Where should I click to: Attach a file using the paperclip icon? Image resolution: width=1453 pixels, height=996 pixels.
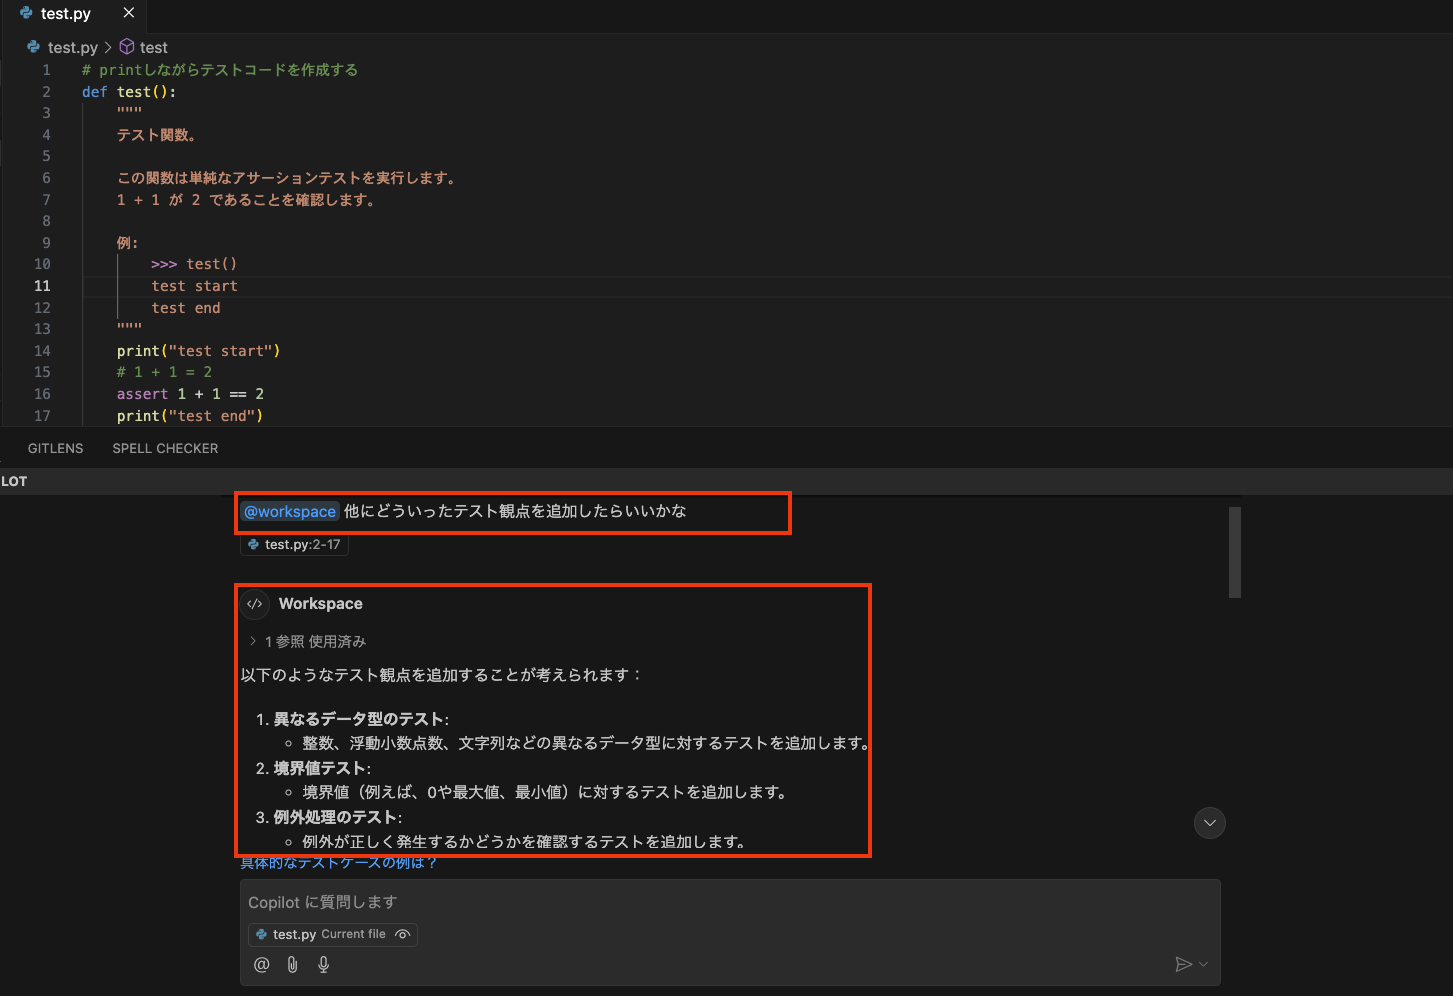pos(291,964)
